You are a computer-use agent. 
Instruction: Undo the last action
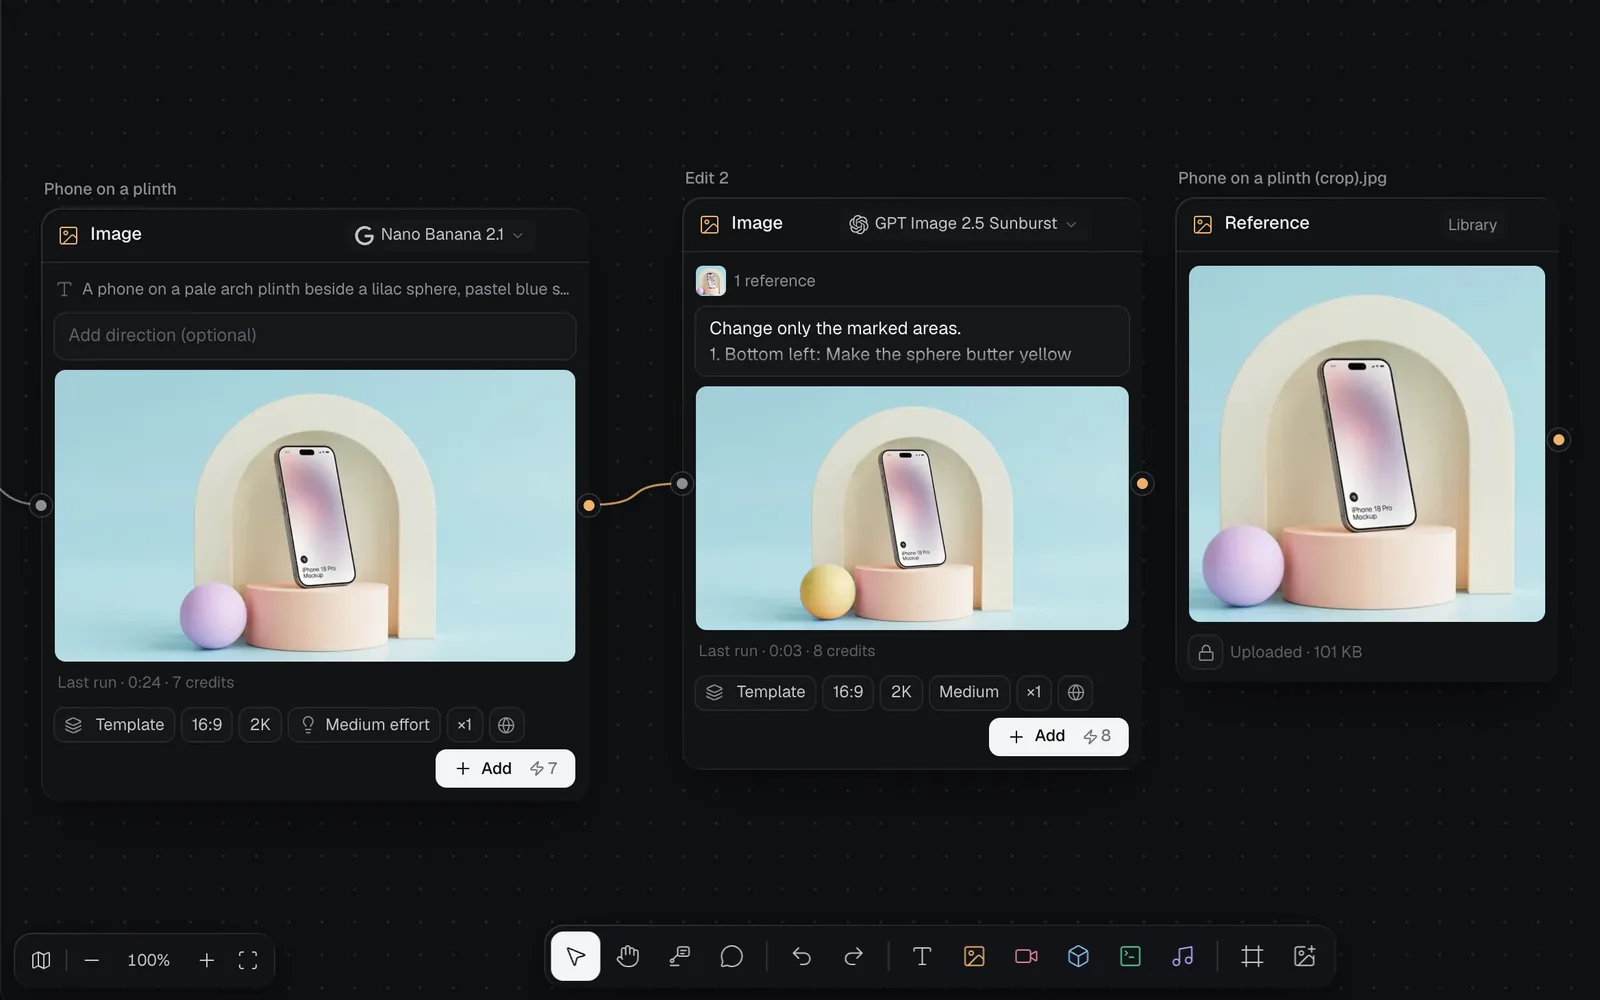click(x=801, y=957)
